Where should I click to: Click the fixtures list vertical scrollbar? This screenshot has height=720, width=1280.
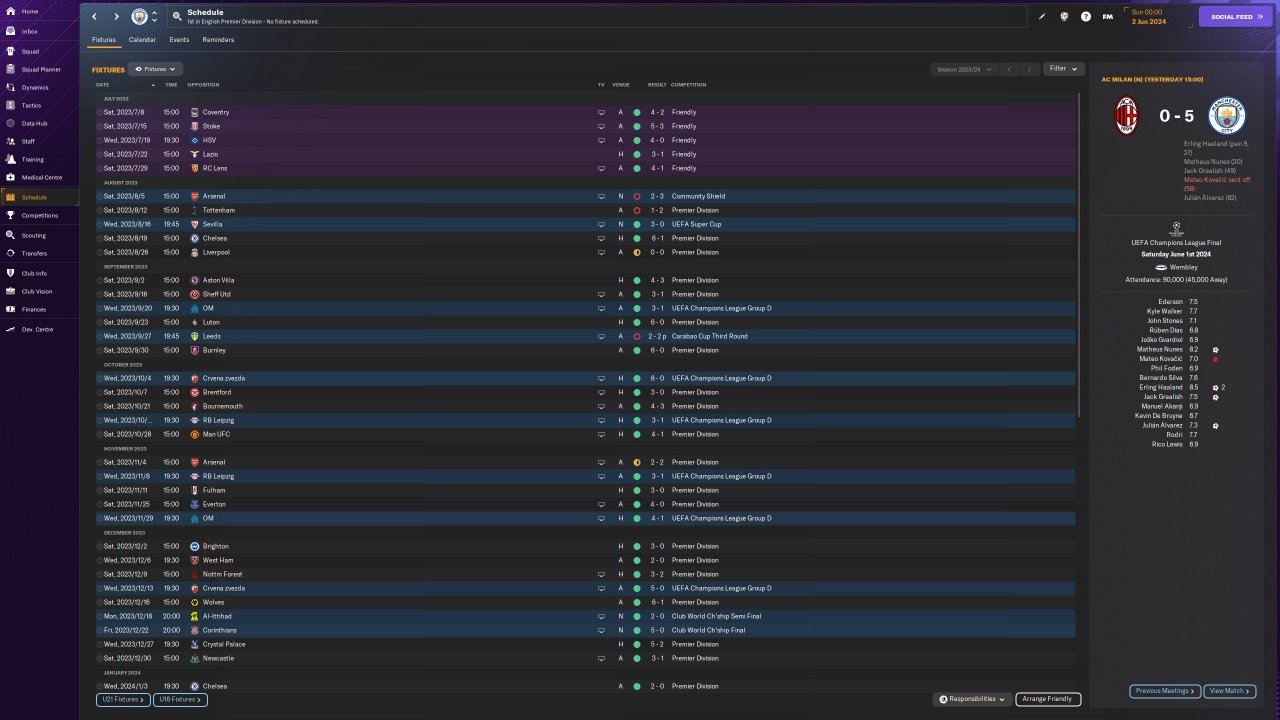(x=1080, y=255)
